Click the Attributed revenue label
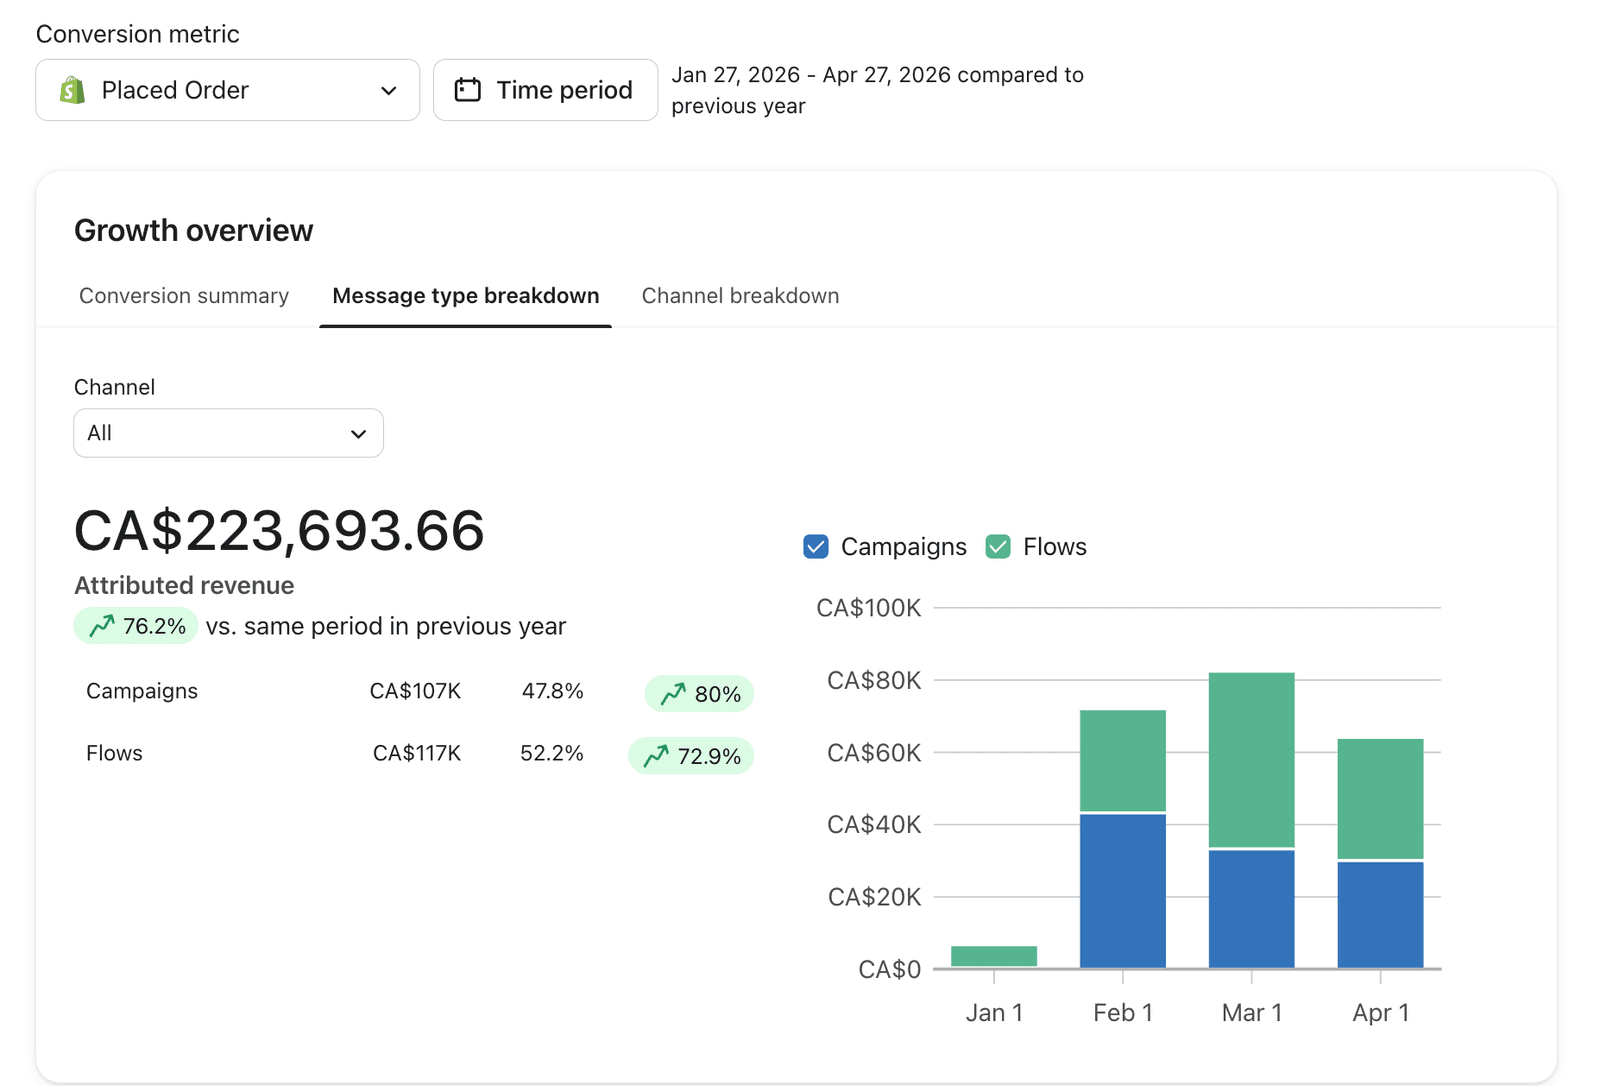Screen dimensions: 1600x1086 184,585
